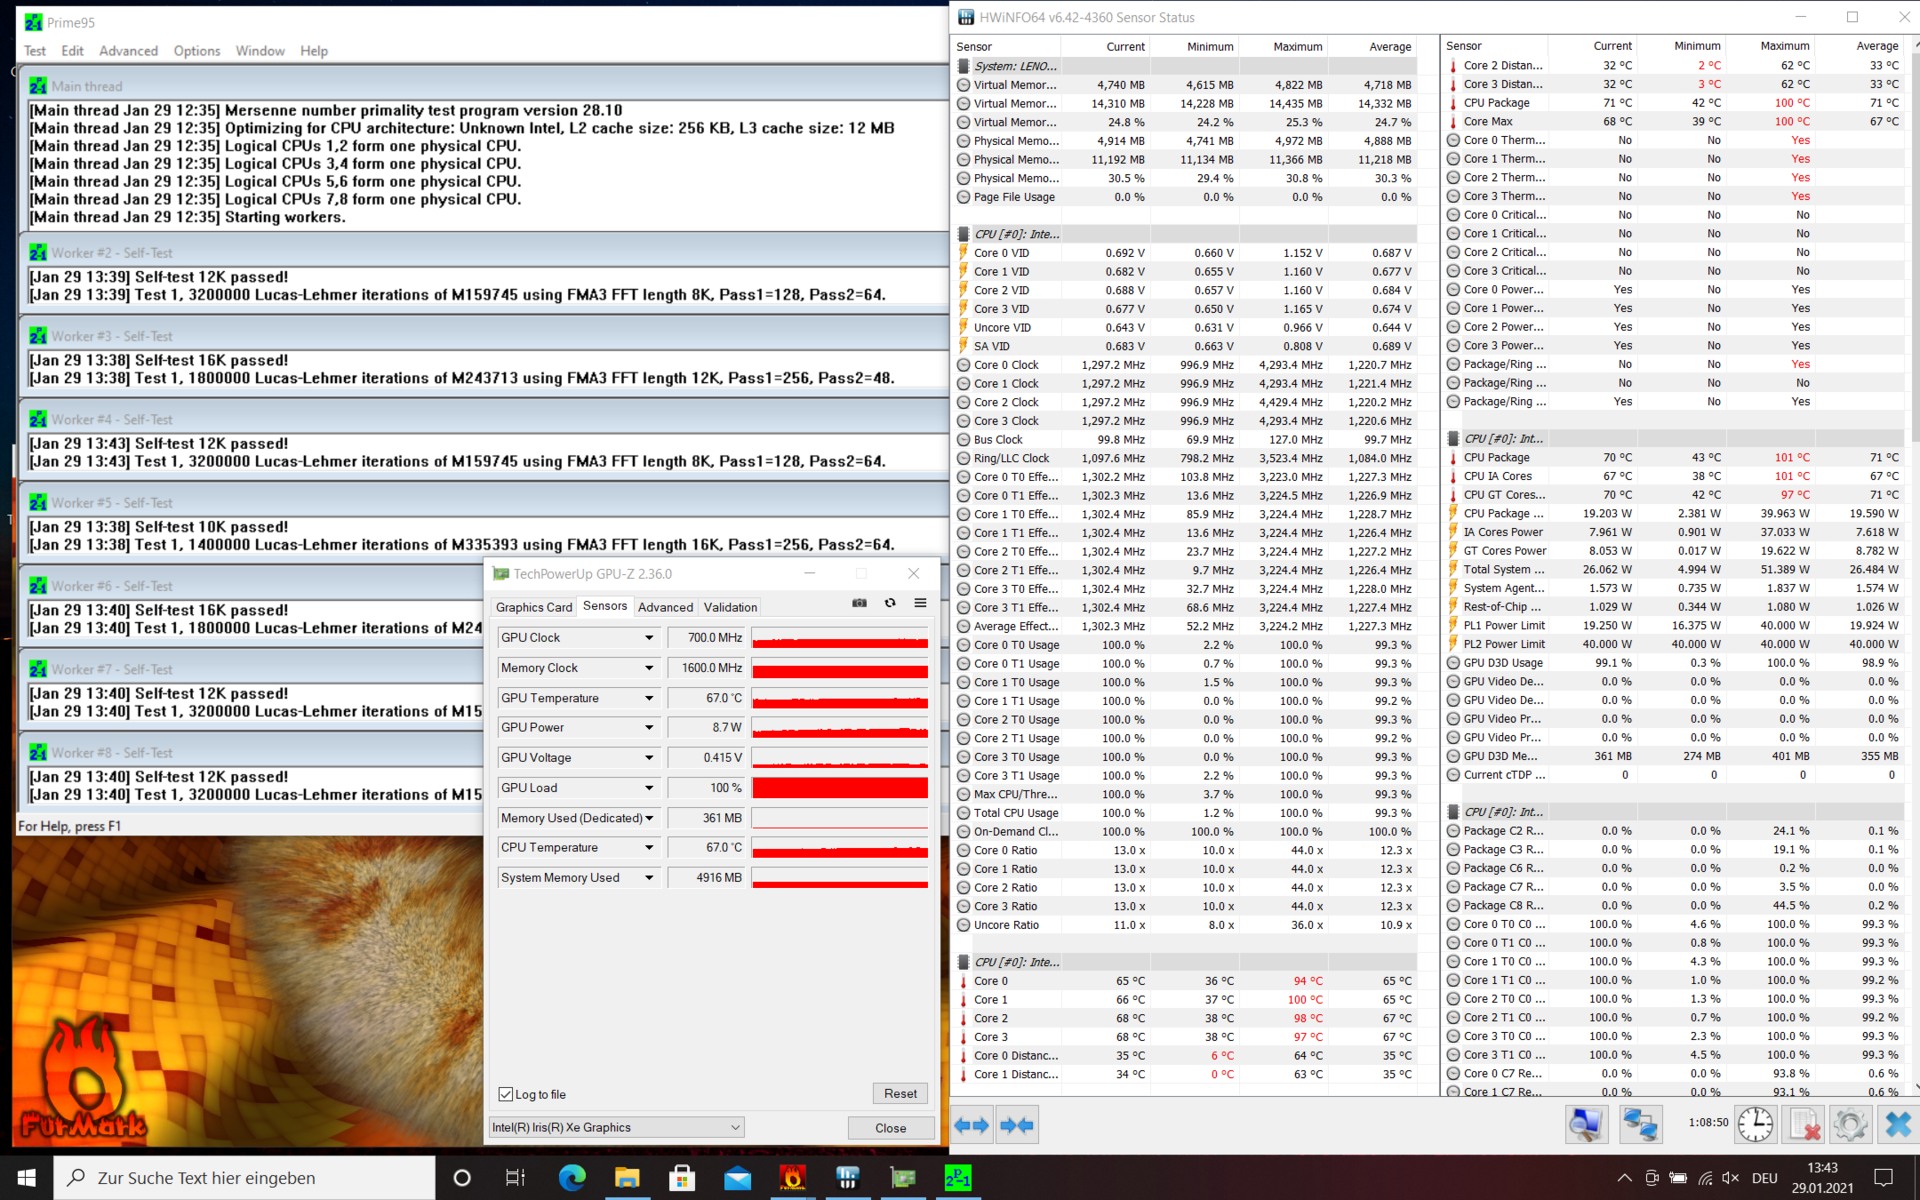Viewport: 1920px width, 1200px height.
Task: Click the log file delete icon in HWiNFO
Action: 1803,1125
